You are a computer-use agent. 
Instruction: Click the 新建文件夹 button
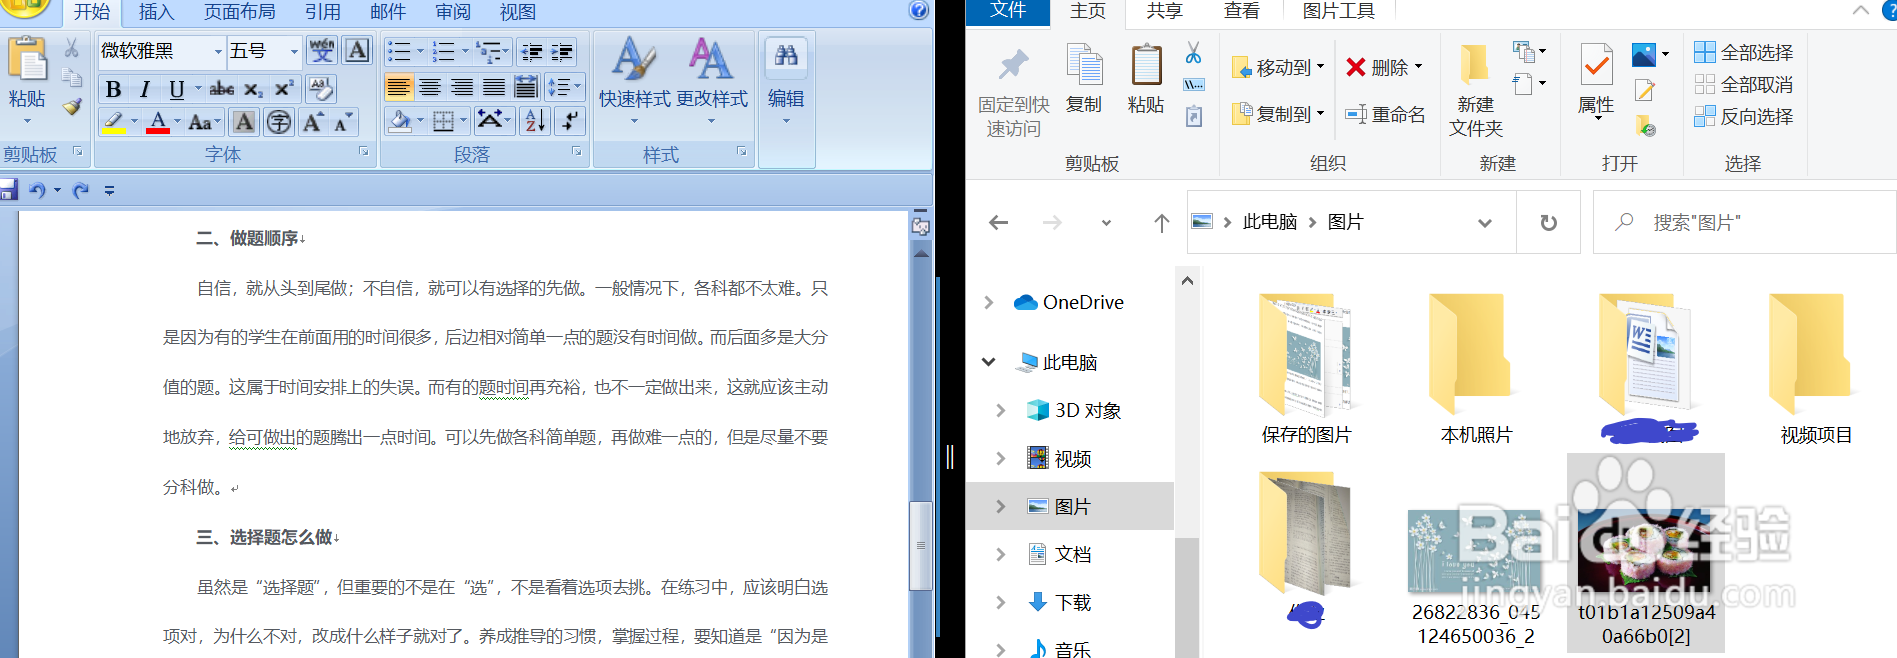coord(1476,90)
